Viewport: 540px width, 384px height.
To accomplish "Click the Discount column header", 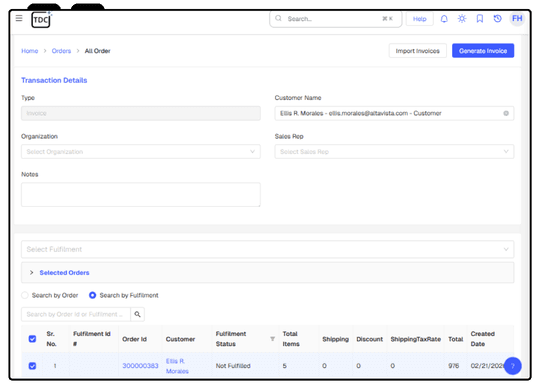I will (370, 339).
